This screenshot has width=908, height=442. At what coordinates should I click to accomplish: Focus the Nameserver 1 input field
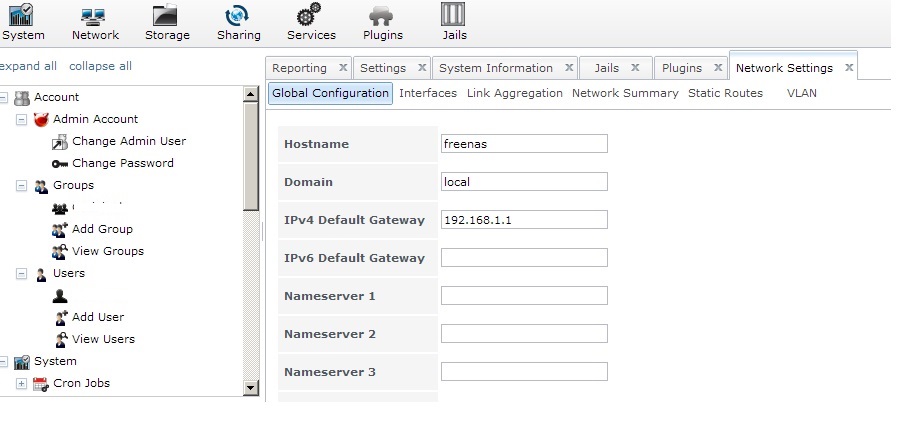click(524, 295)
